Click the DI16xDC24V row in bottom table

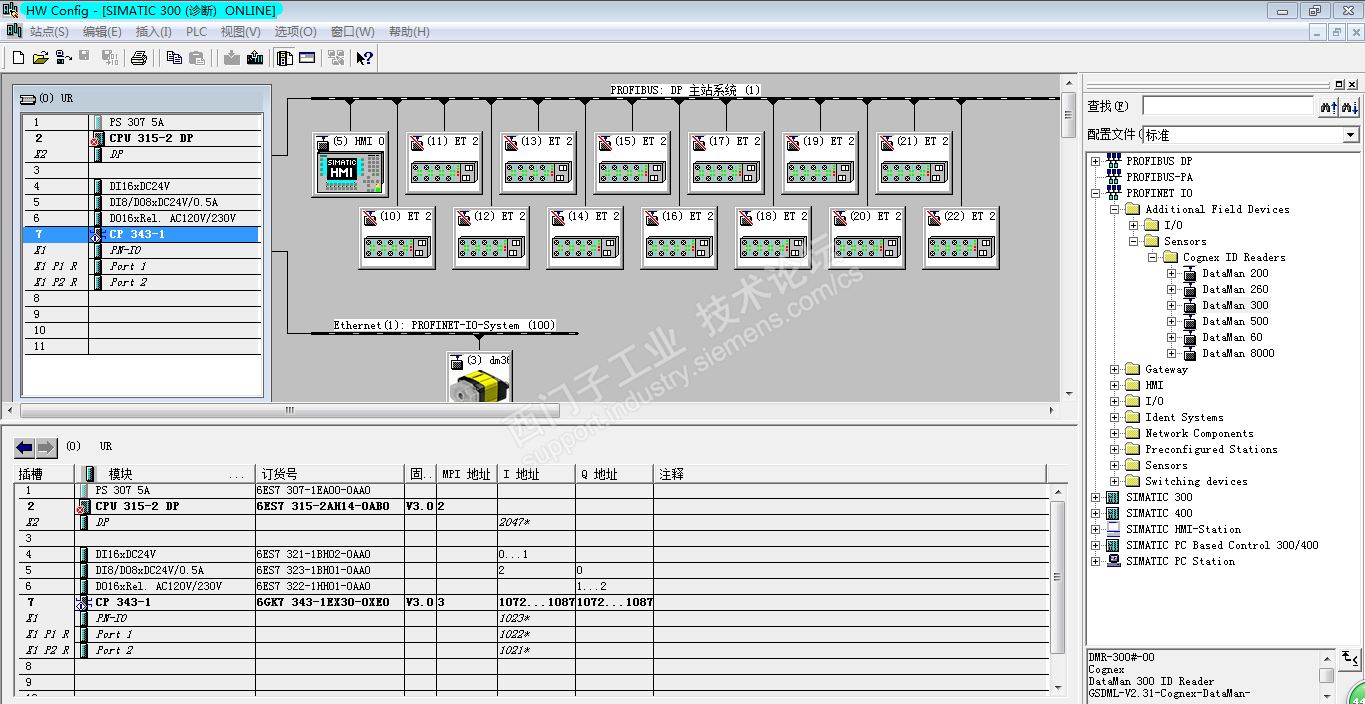pos(532,554)
